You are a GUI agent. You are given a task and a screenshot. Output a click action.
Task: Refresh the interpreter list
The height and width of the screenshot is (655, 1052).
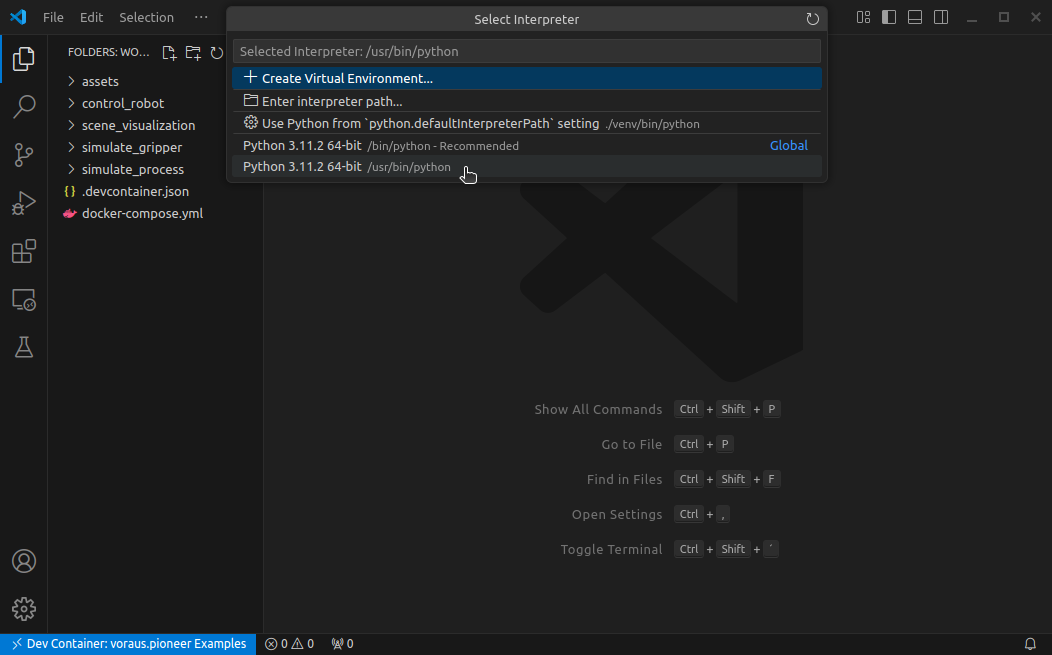coord(812,19)
